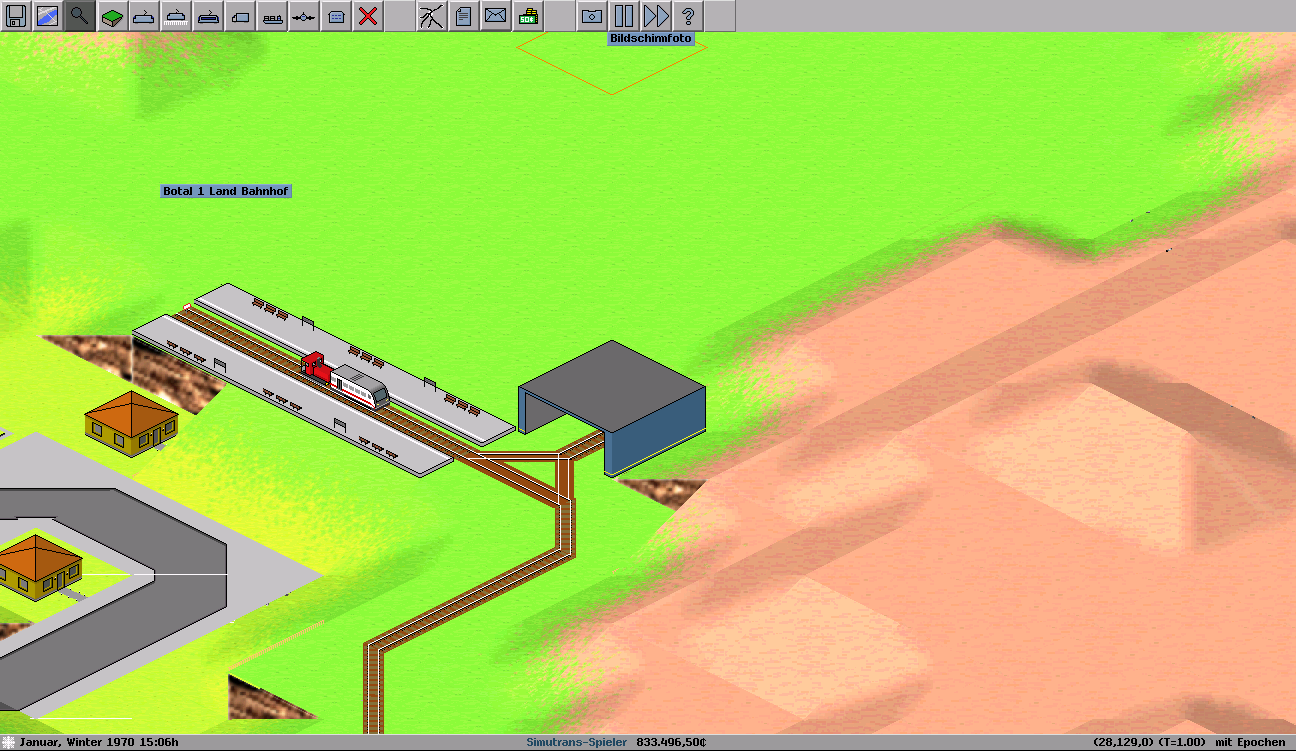Screen dimensions: 1296x751
Task: Click the winter season icon in status bar
Action: pos(8,742)
